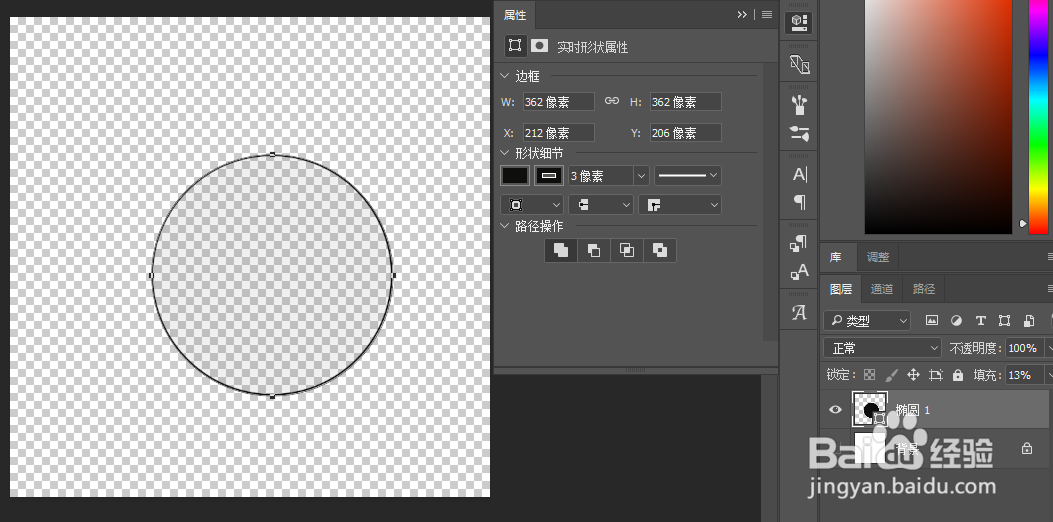Open the stroke alignment dropdown
1053x522 pixels.
point(532,205)
